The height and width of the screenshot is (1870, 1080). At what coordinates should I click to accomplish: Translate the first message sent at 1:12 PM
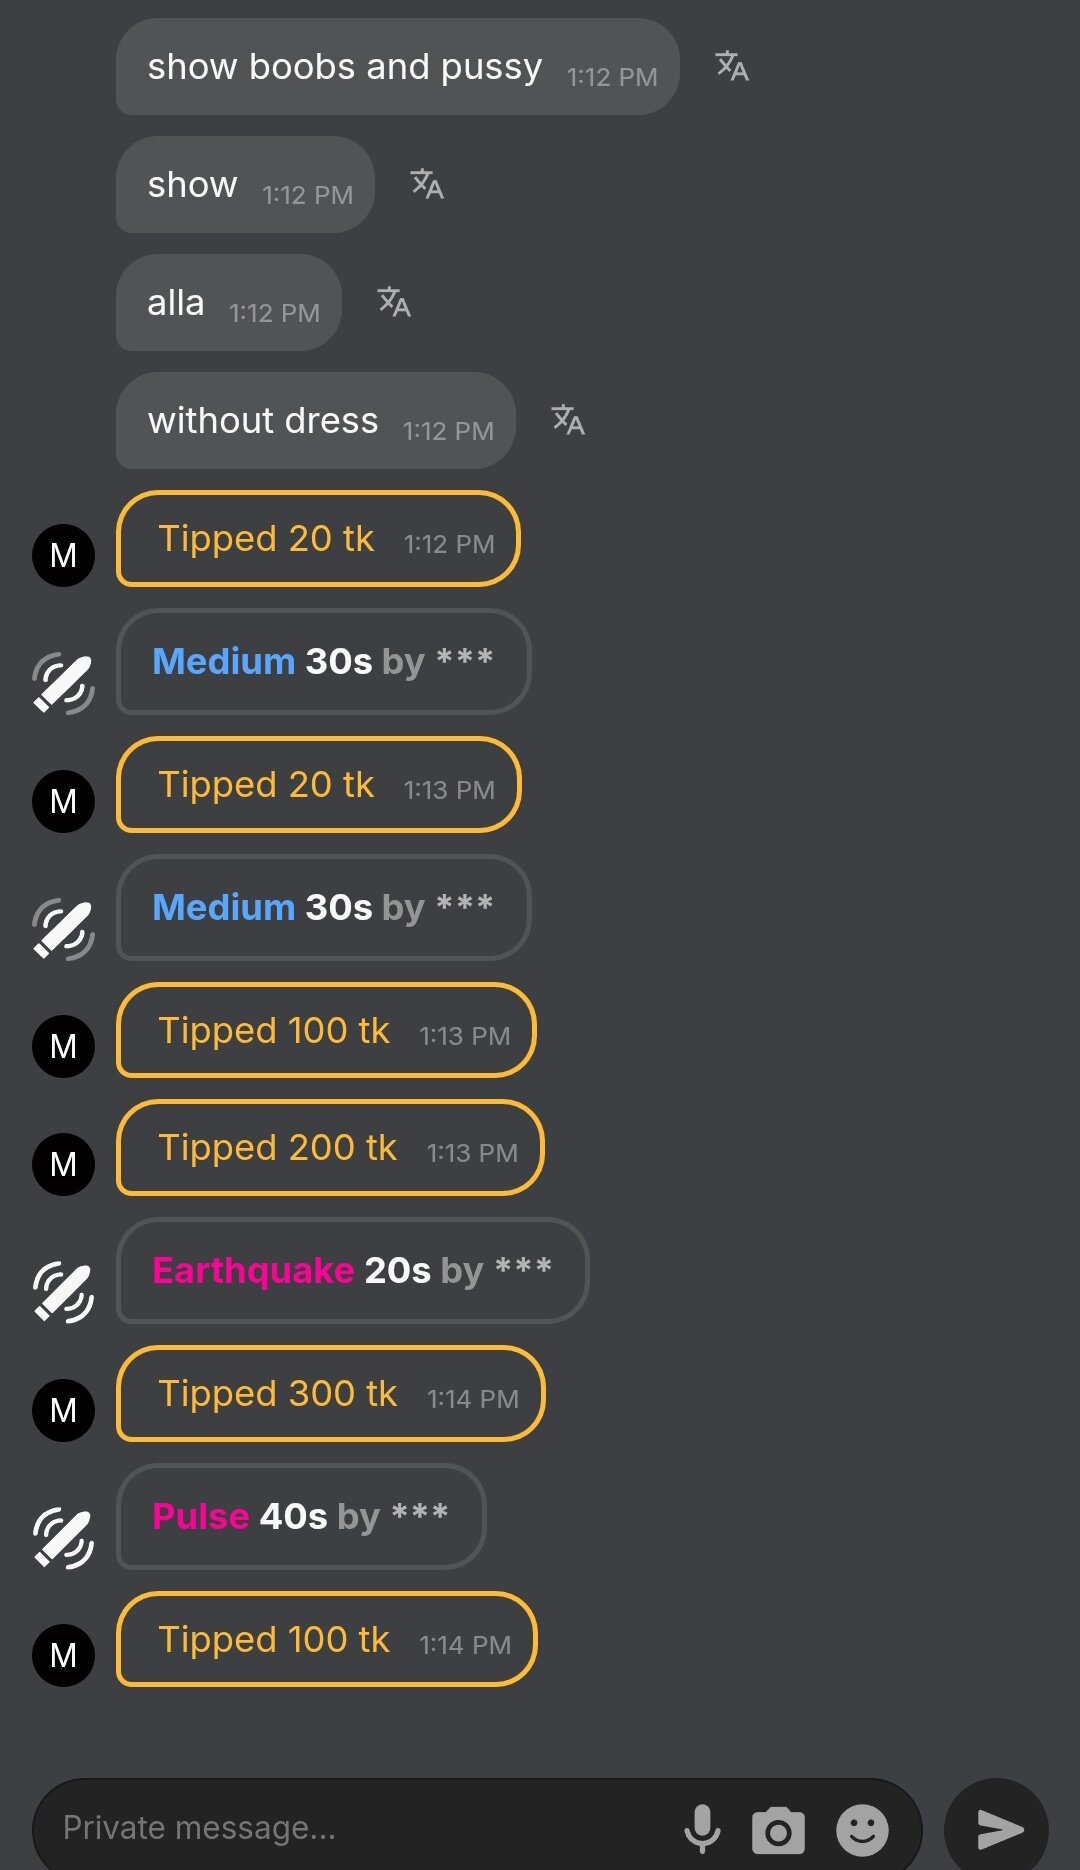click(732, 66)
